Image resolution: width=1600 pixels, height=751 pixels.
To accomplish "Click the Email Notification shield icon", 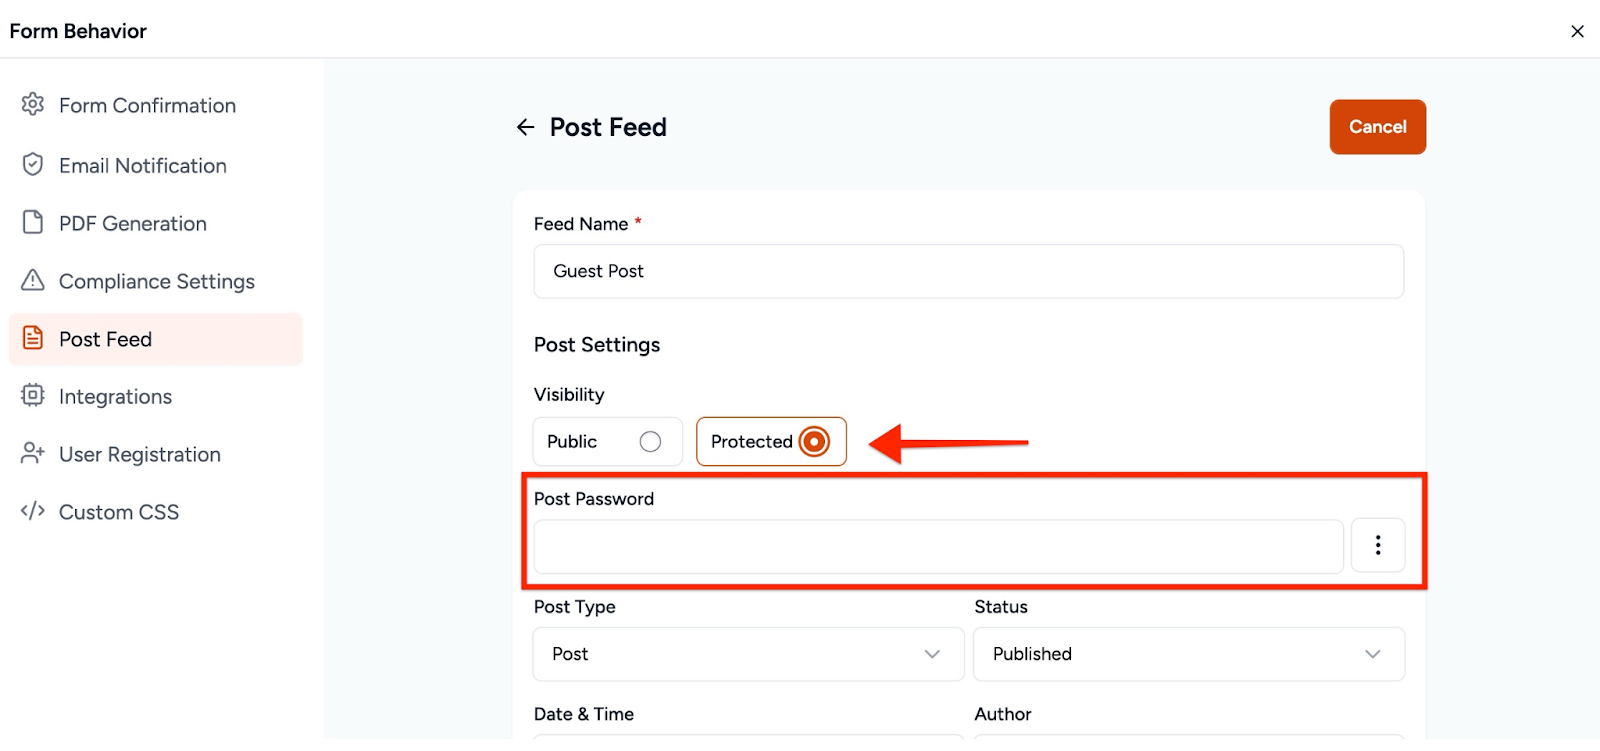I will (x=33, y=164).
